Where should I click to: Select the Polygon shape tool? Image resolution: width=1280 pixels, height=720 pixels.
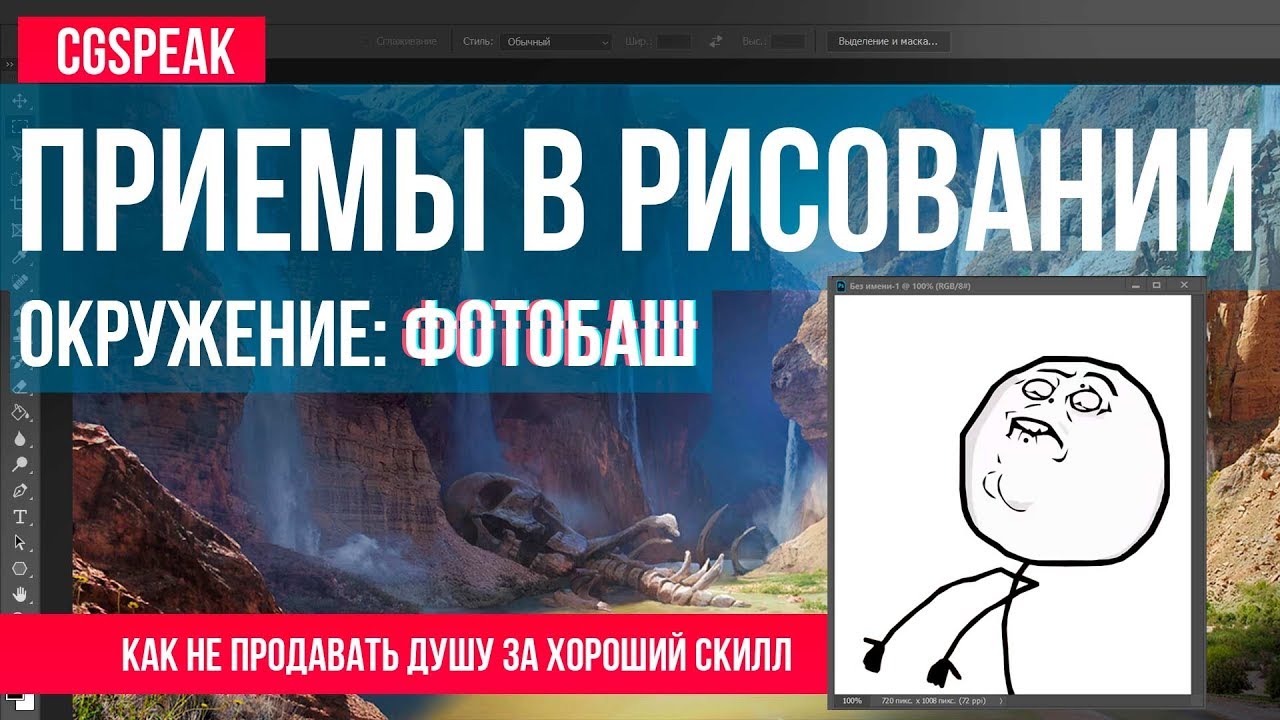click(19, 569)
